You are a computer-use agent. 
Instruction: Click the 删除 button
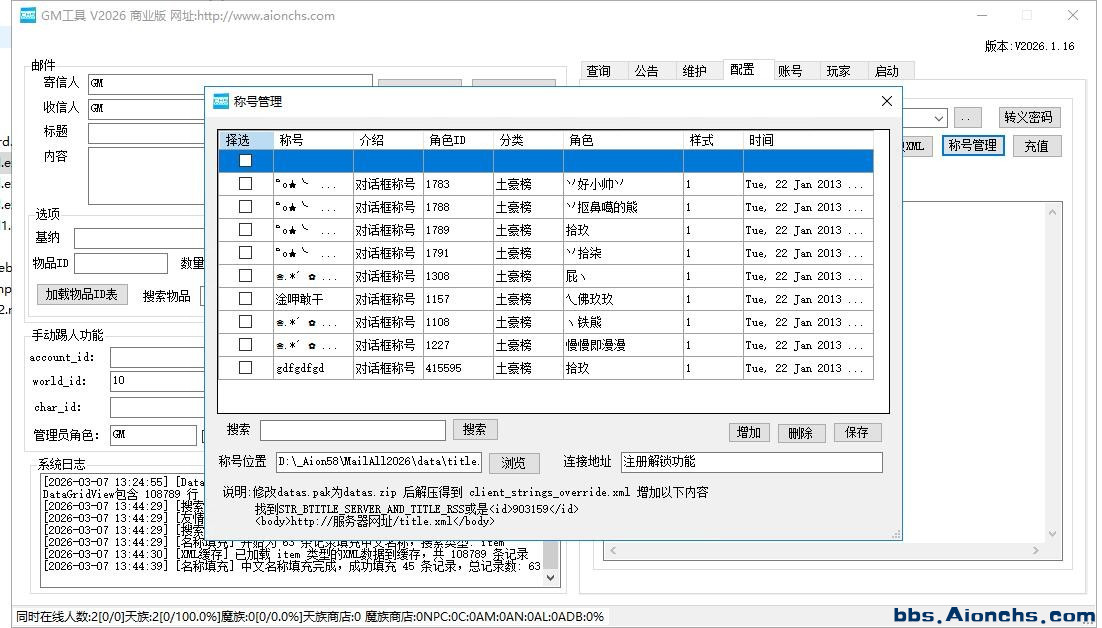(x=801, y=432)
